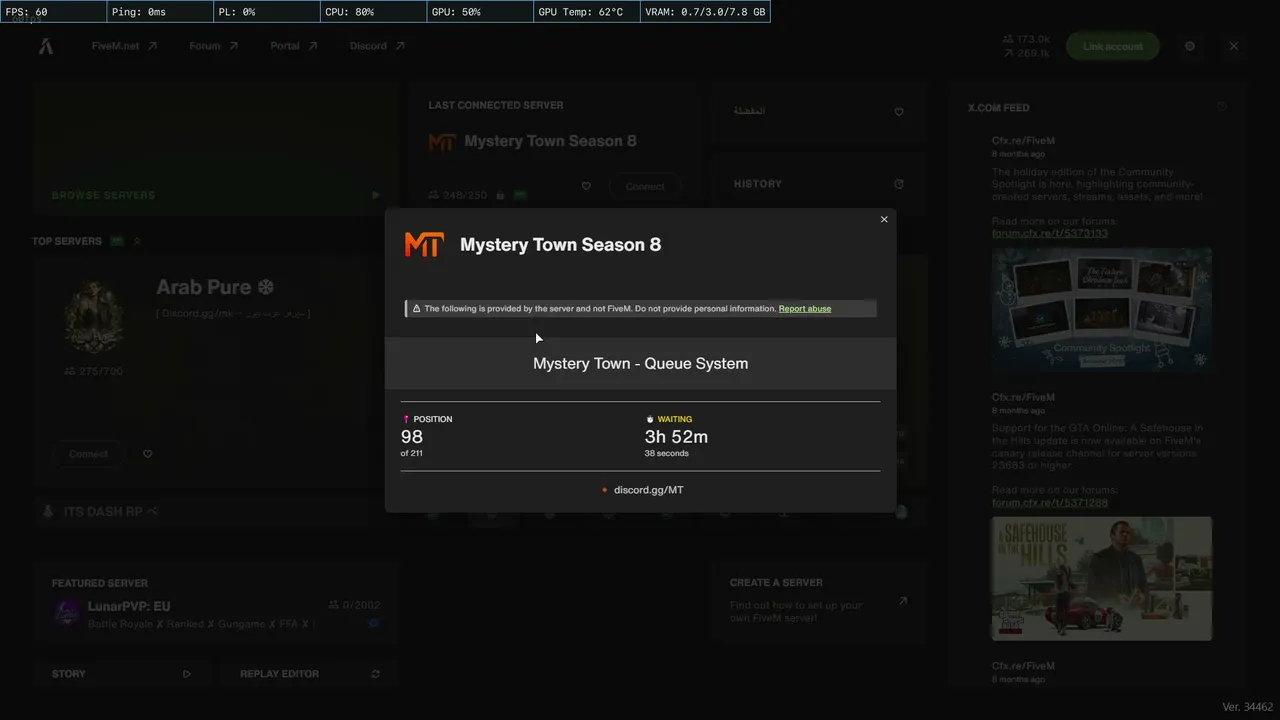This screenshot has height=720, width=1280.
Task: Click the REPLAY EDITOR refresh icon
Action: click(376, 674)
